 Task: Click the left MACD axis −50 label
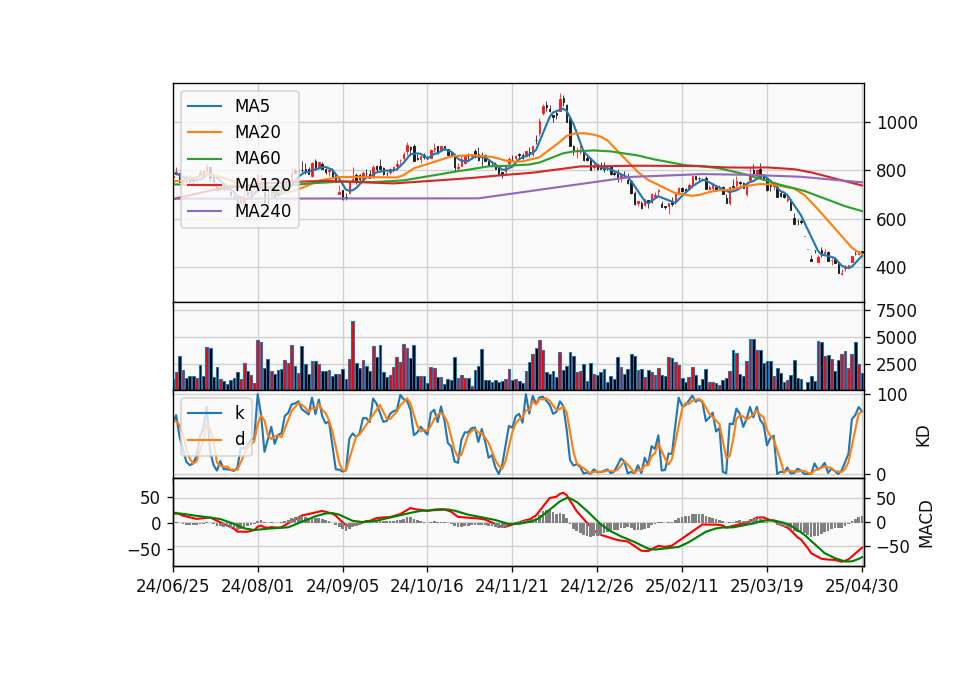[x=144, y=550]
